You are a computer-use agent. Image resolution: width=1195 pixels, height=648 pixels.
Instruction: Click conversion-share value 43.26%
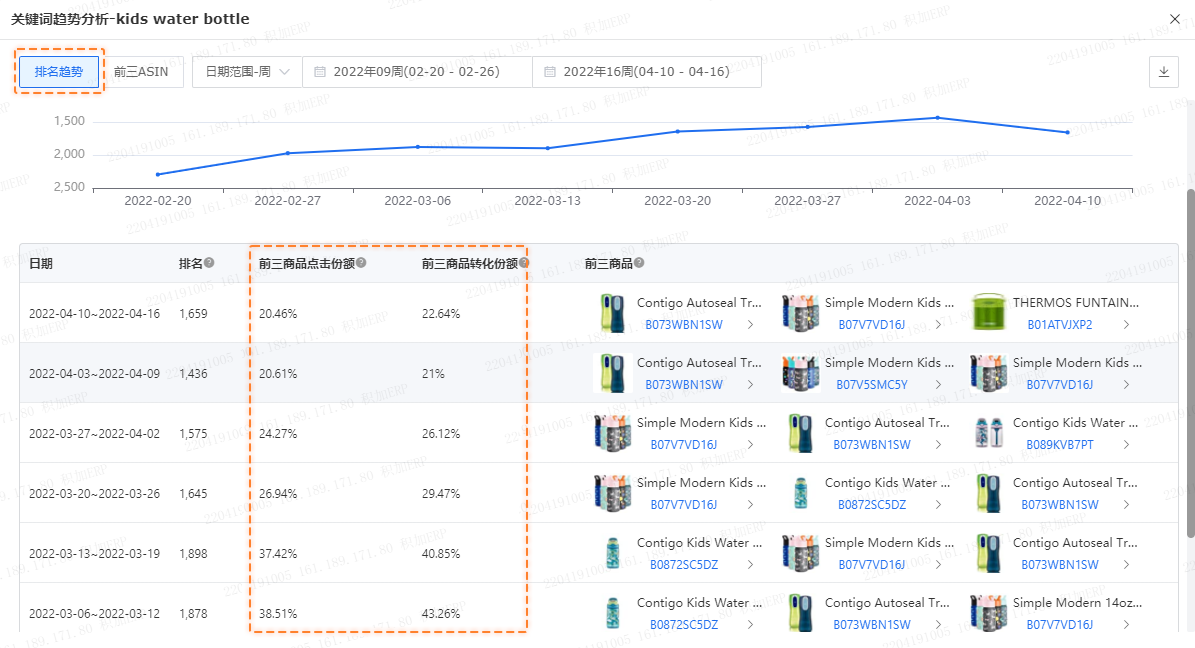tap(441, 614)
